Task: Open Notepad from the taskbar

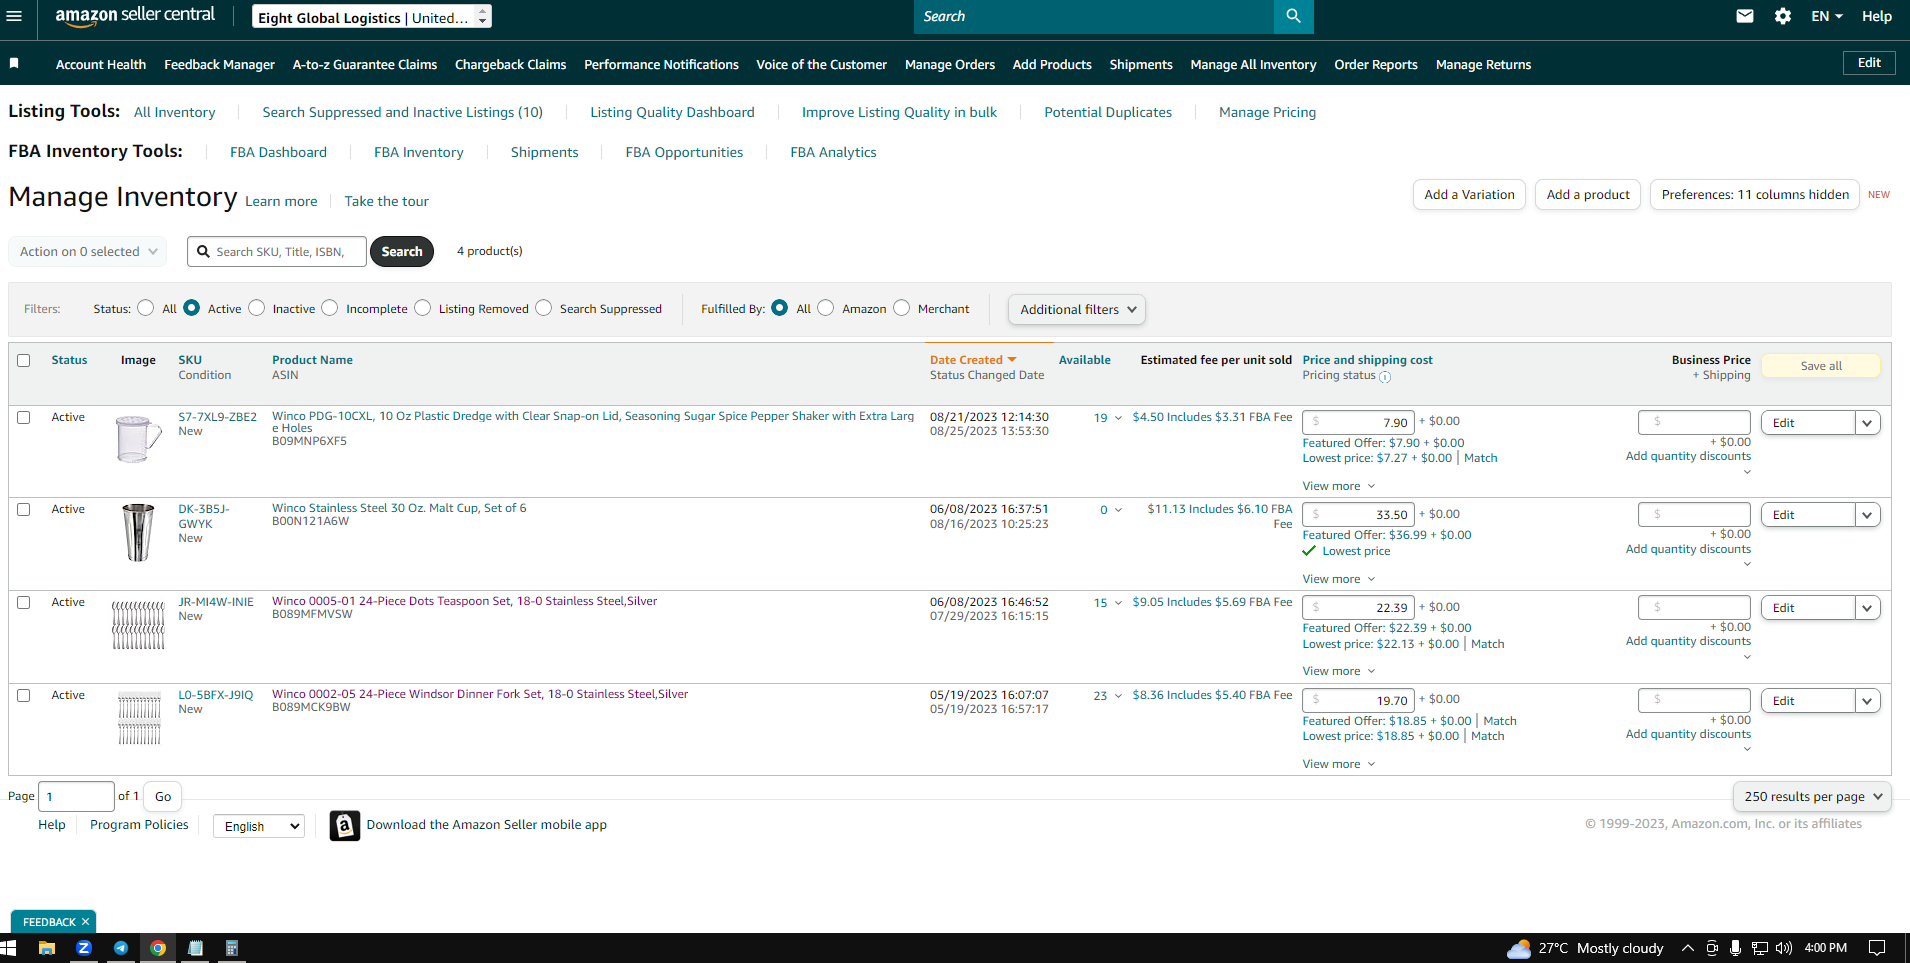Action: pyautogui.click(x=195, y=948)
